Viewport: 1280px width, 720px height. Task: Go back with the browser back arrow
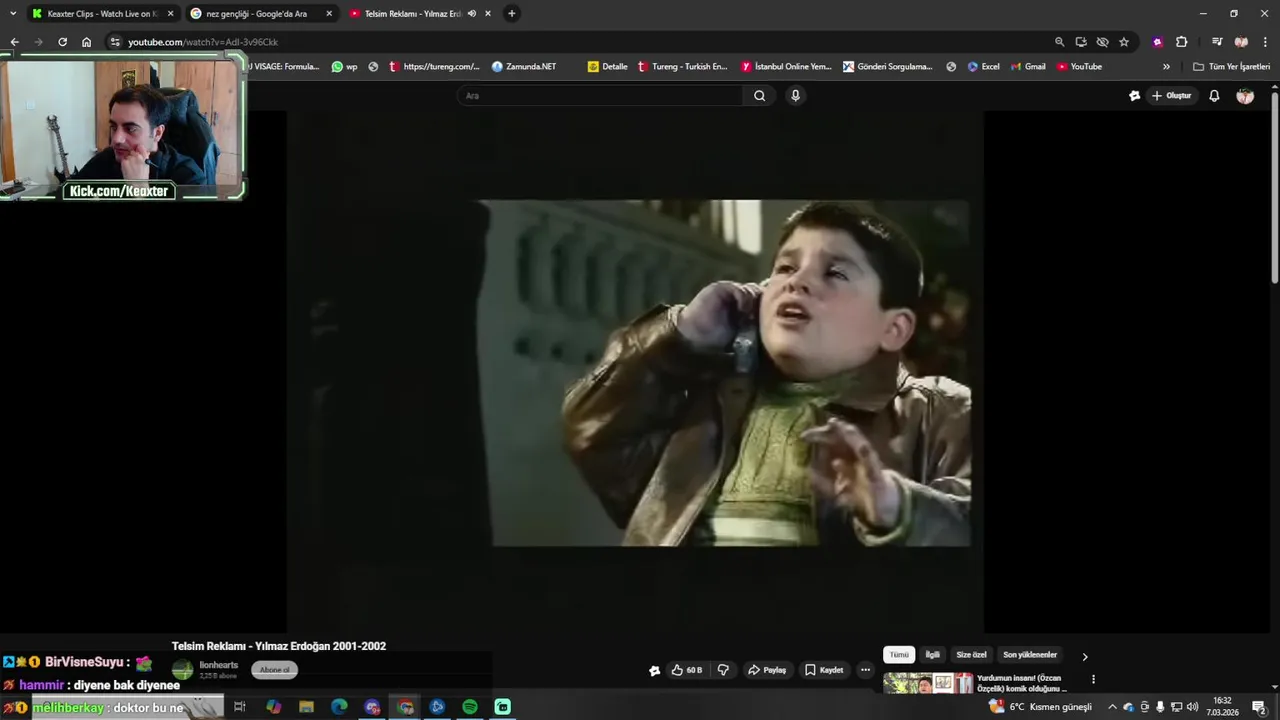[14, 42]
